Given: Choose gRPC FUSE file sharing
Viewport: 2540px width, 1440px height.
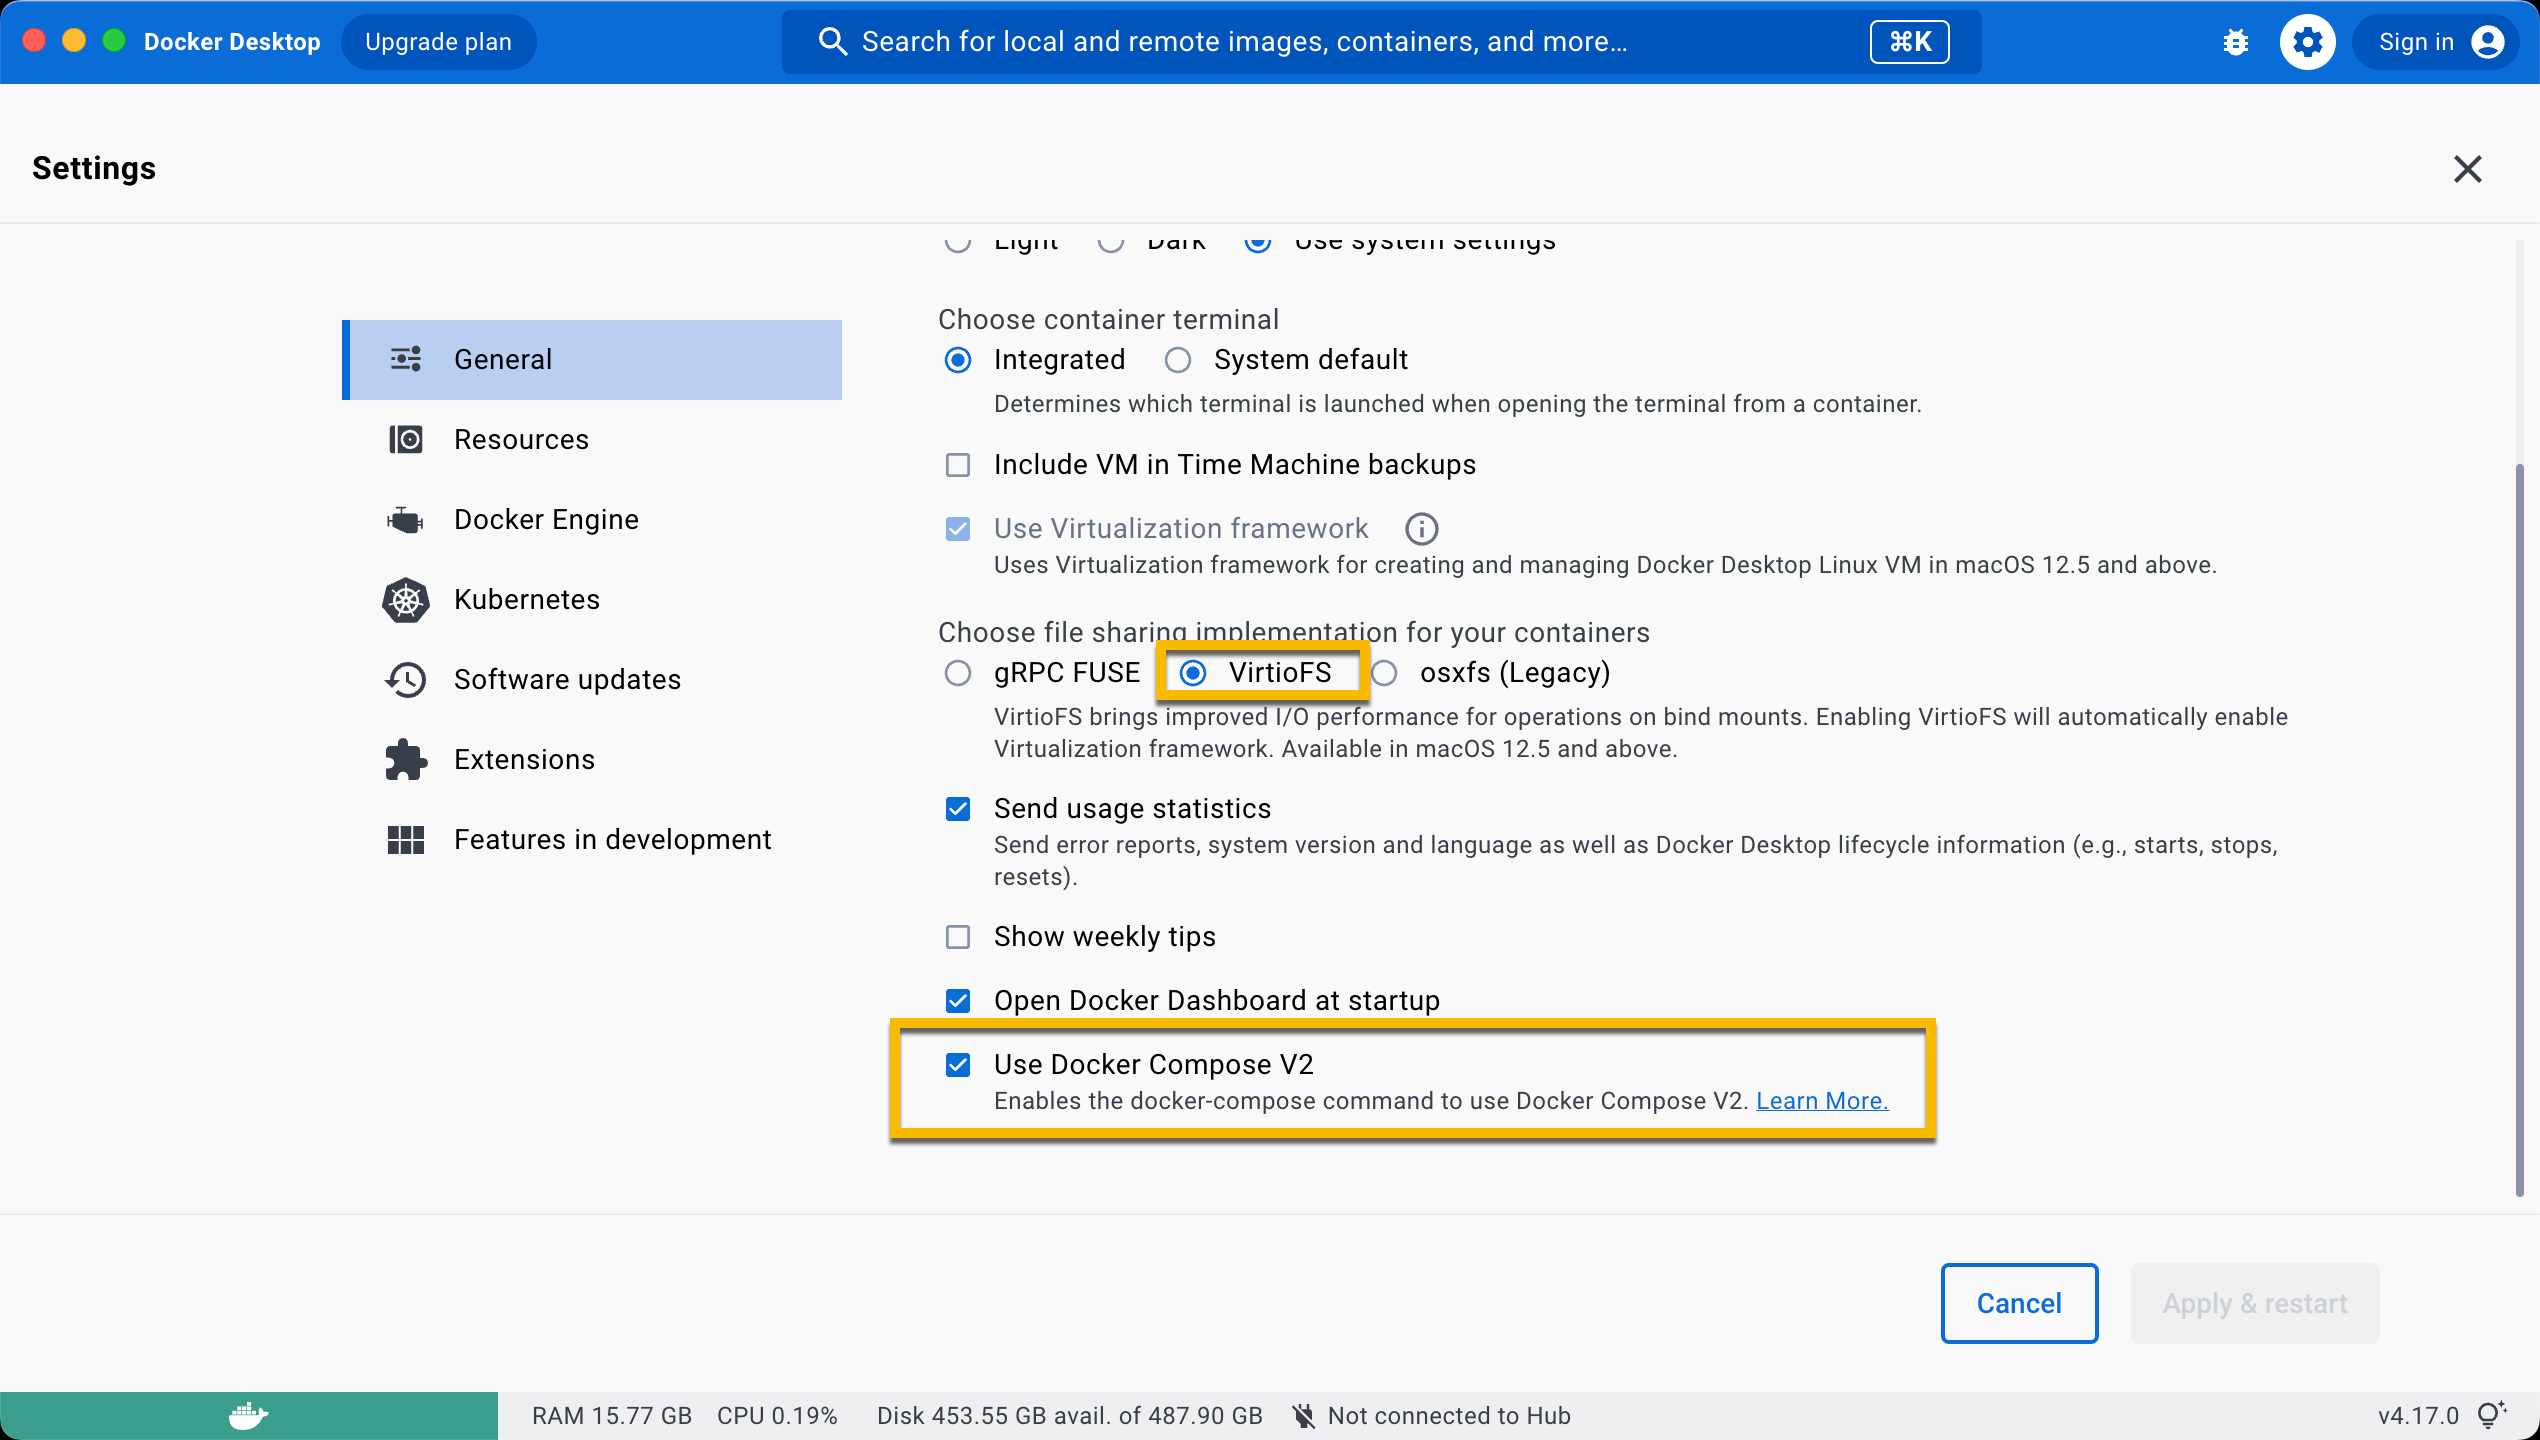Looking at the screenshot, I should [x=958, y=673].
